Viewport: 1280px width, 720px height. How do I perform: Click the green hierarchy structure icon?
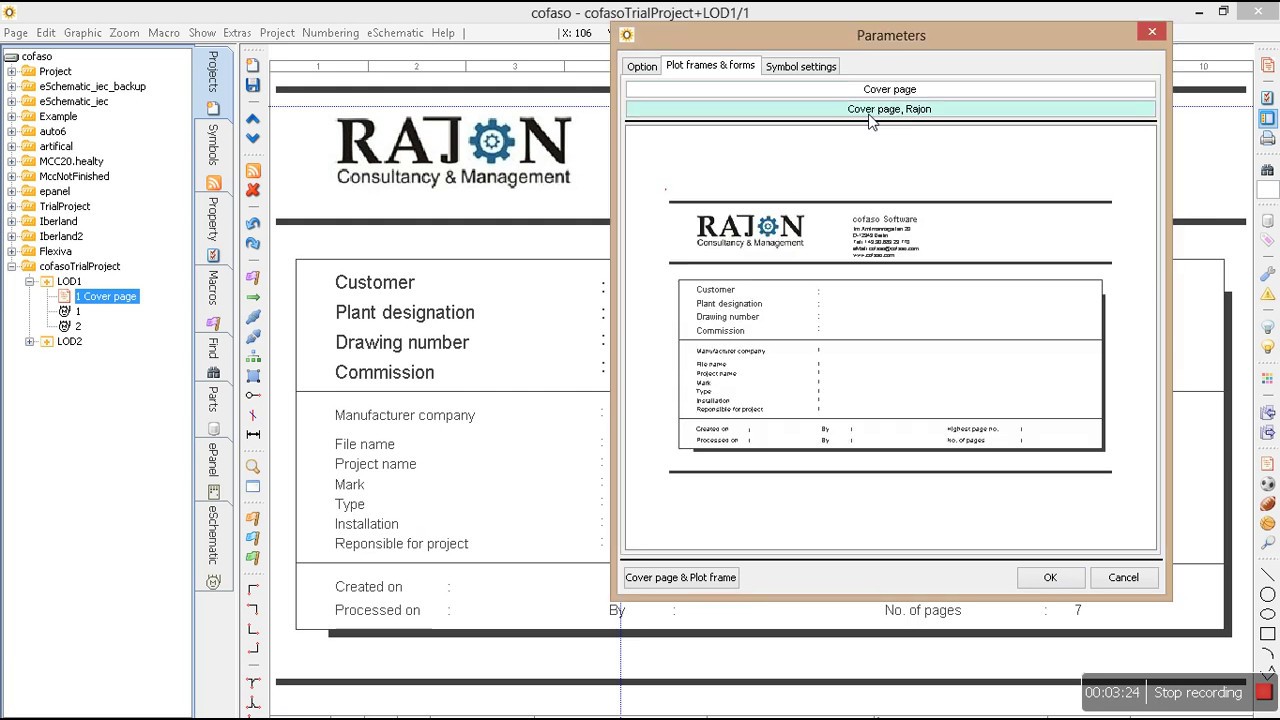point(253,356)
